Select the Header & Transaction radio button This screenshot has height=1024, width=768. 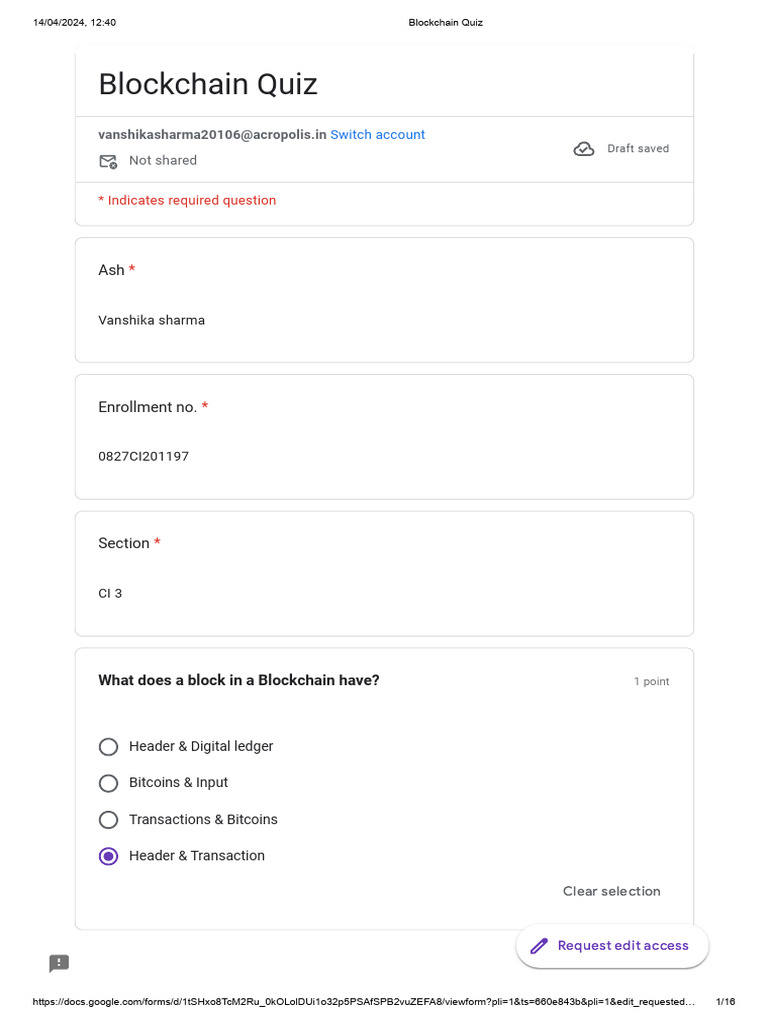(x=109, y=856)
